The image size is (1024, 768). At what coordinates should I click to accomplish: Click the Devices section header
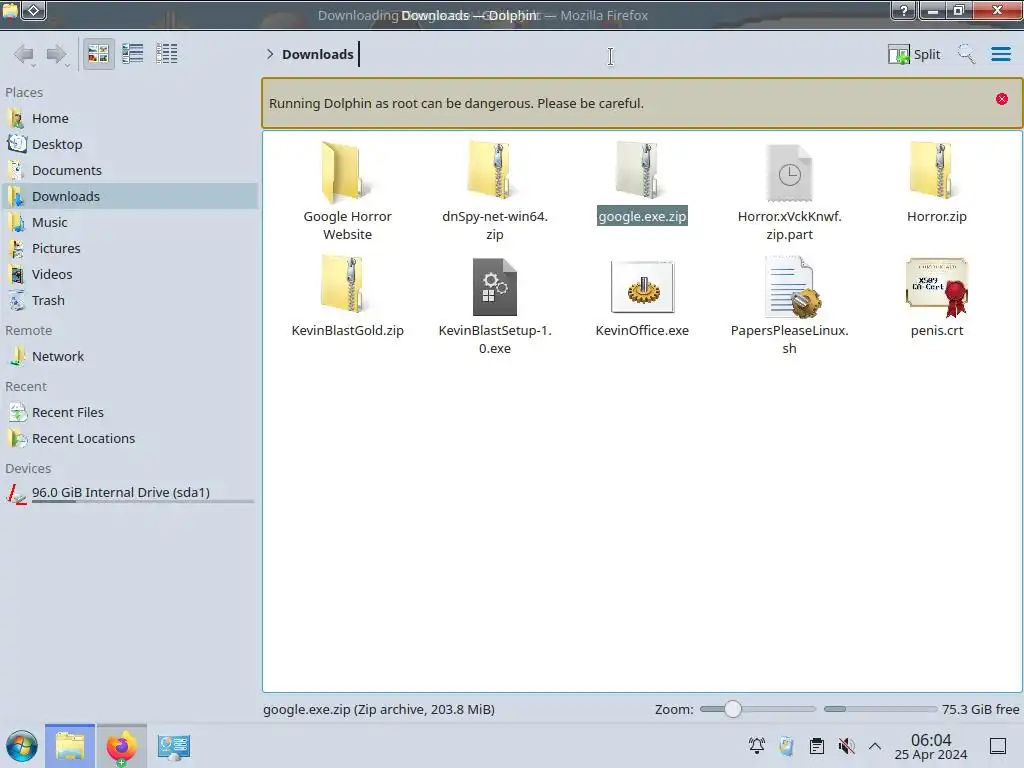28,469
